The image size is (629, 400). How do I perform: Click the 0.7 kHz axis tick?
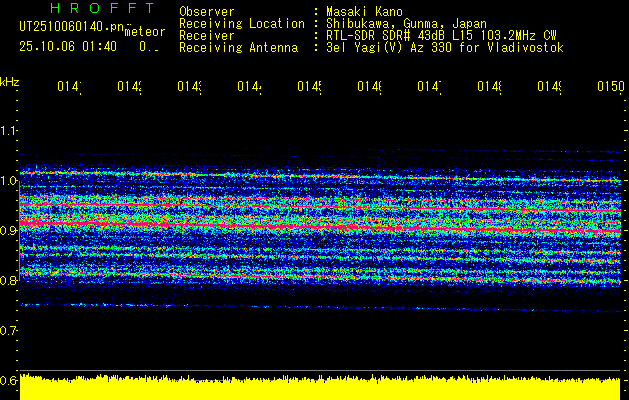click(x=10, y=330)
